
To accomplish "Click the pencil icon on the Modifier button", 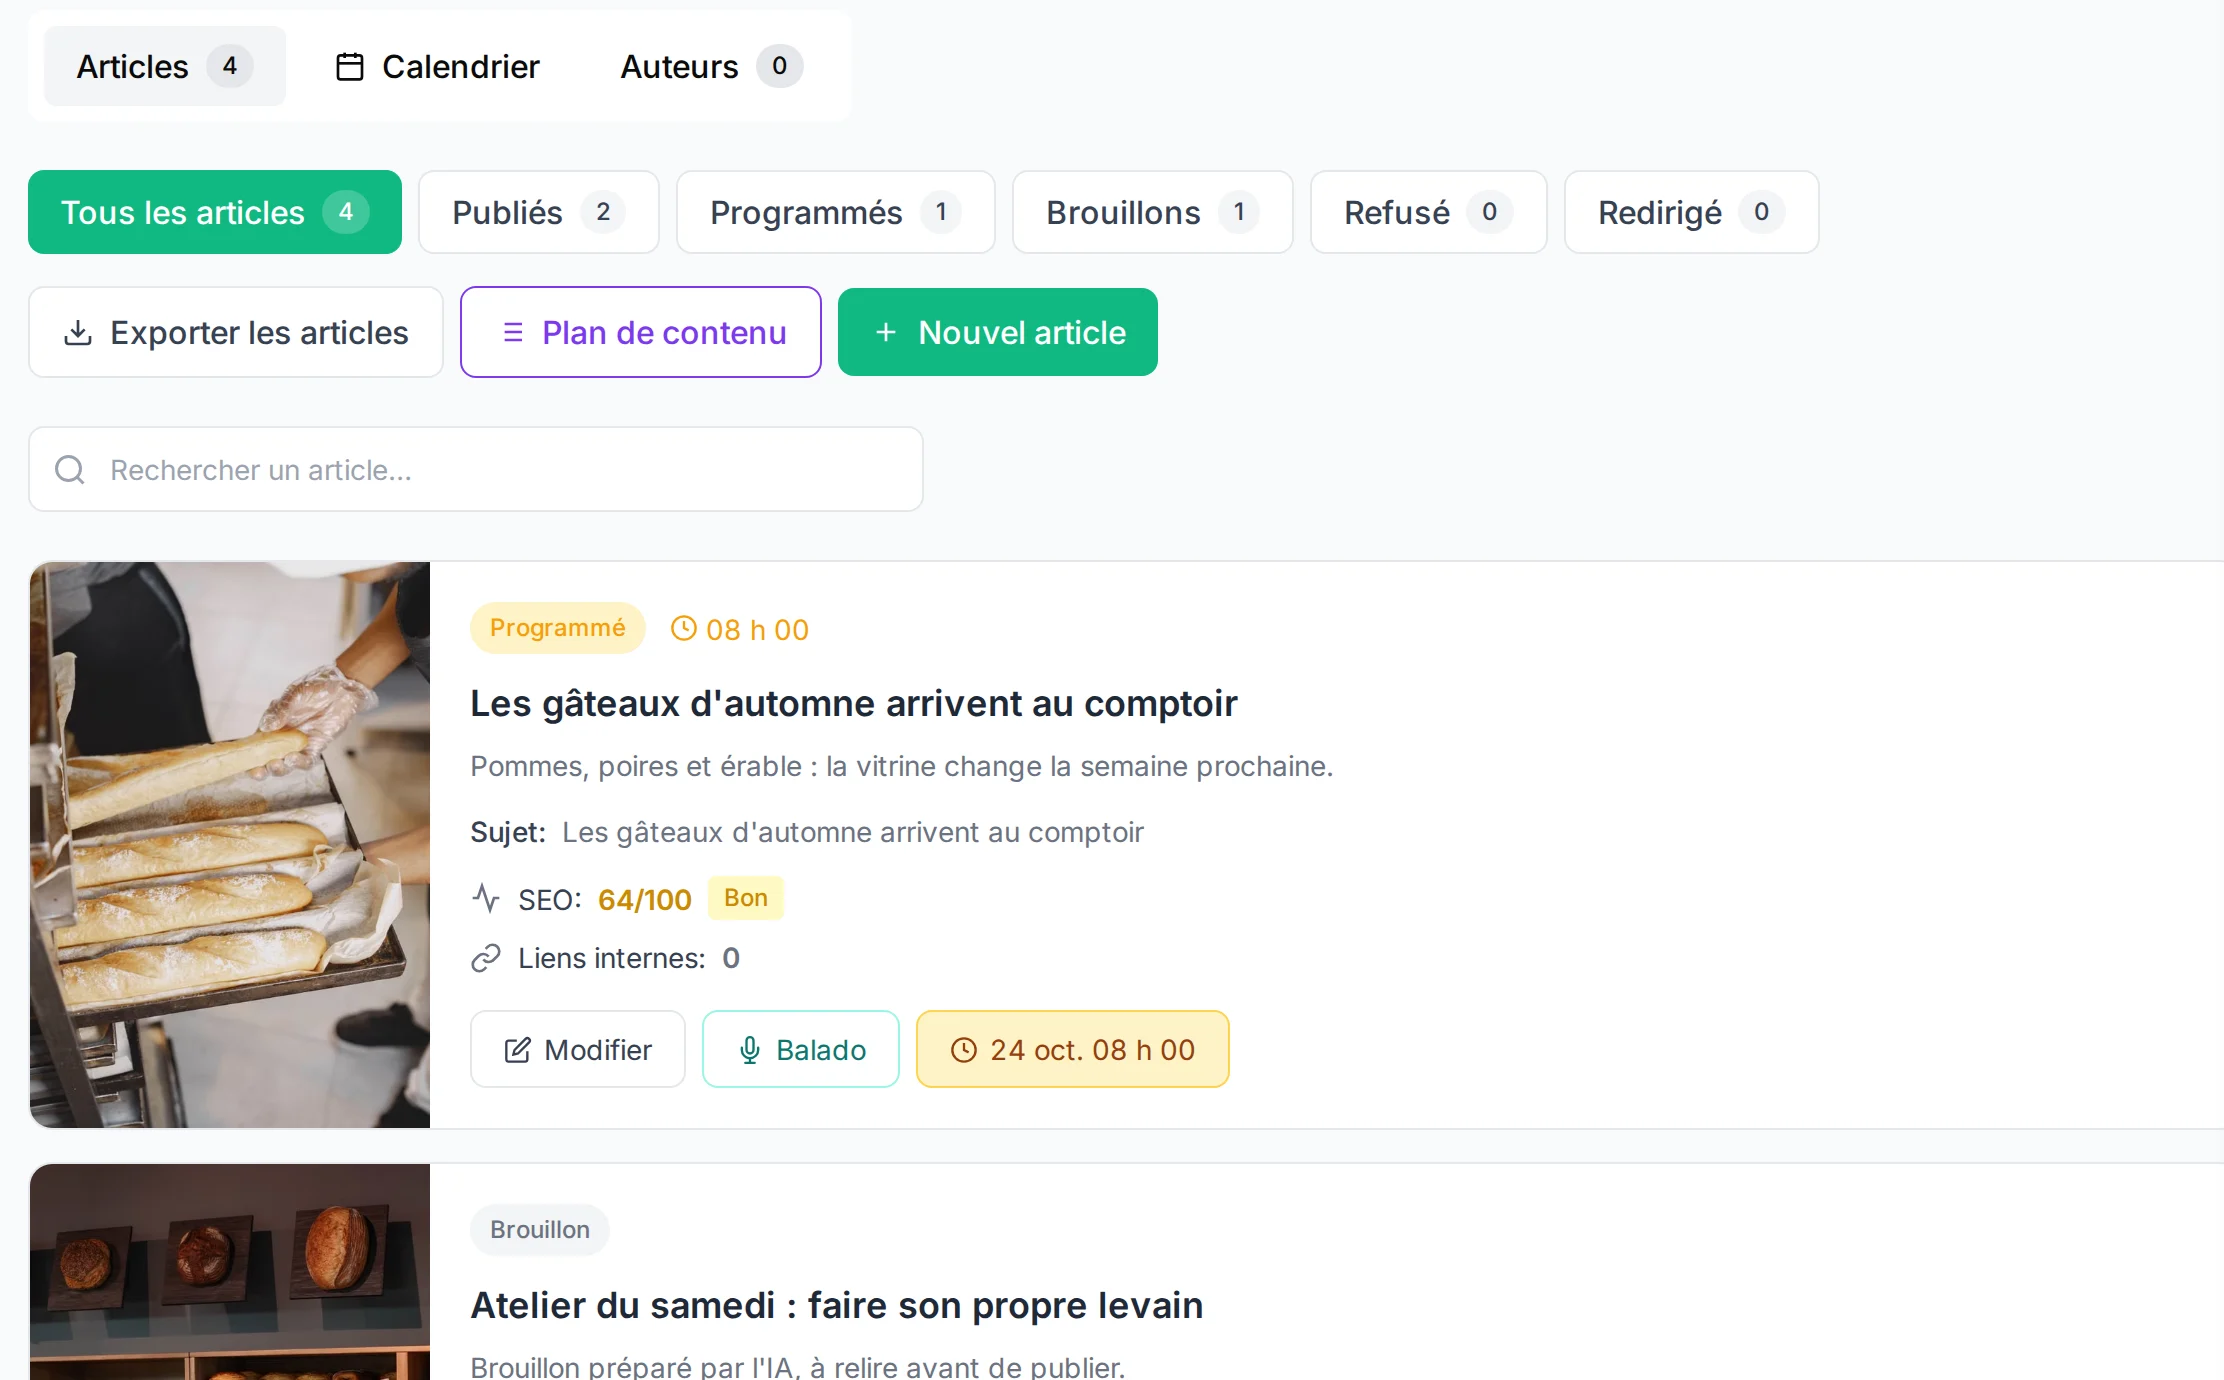I will pos(518,1050).
